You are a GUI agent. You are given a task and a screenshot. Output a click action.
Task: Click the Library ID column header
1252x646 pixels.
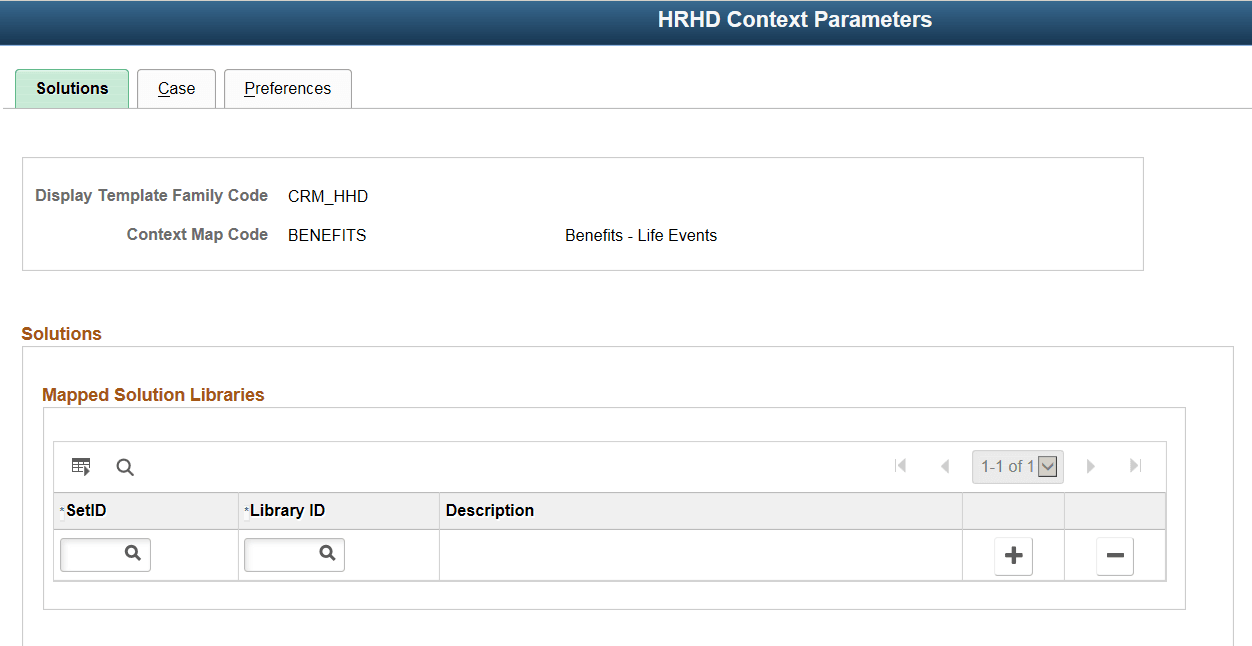(290, 511)
